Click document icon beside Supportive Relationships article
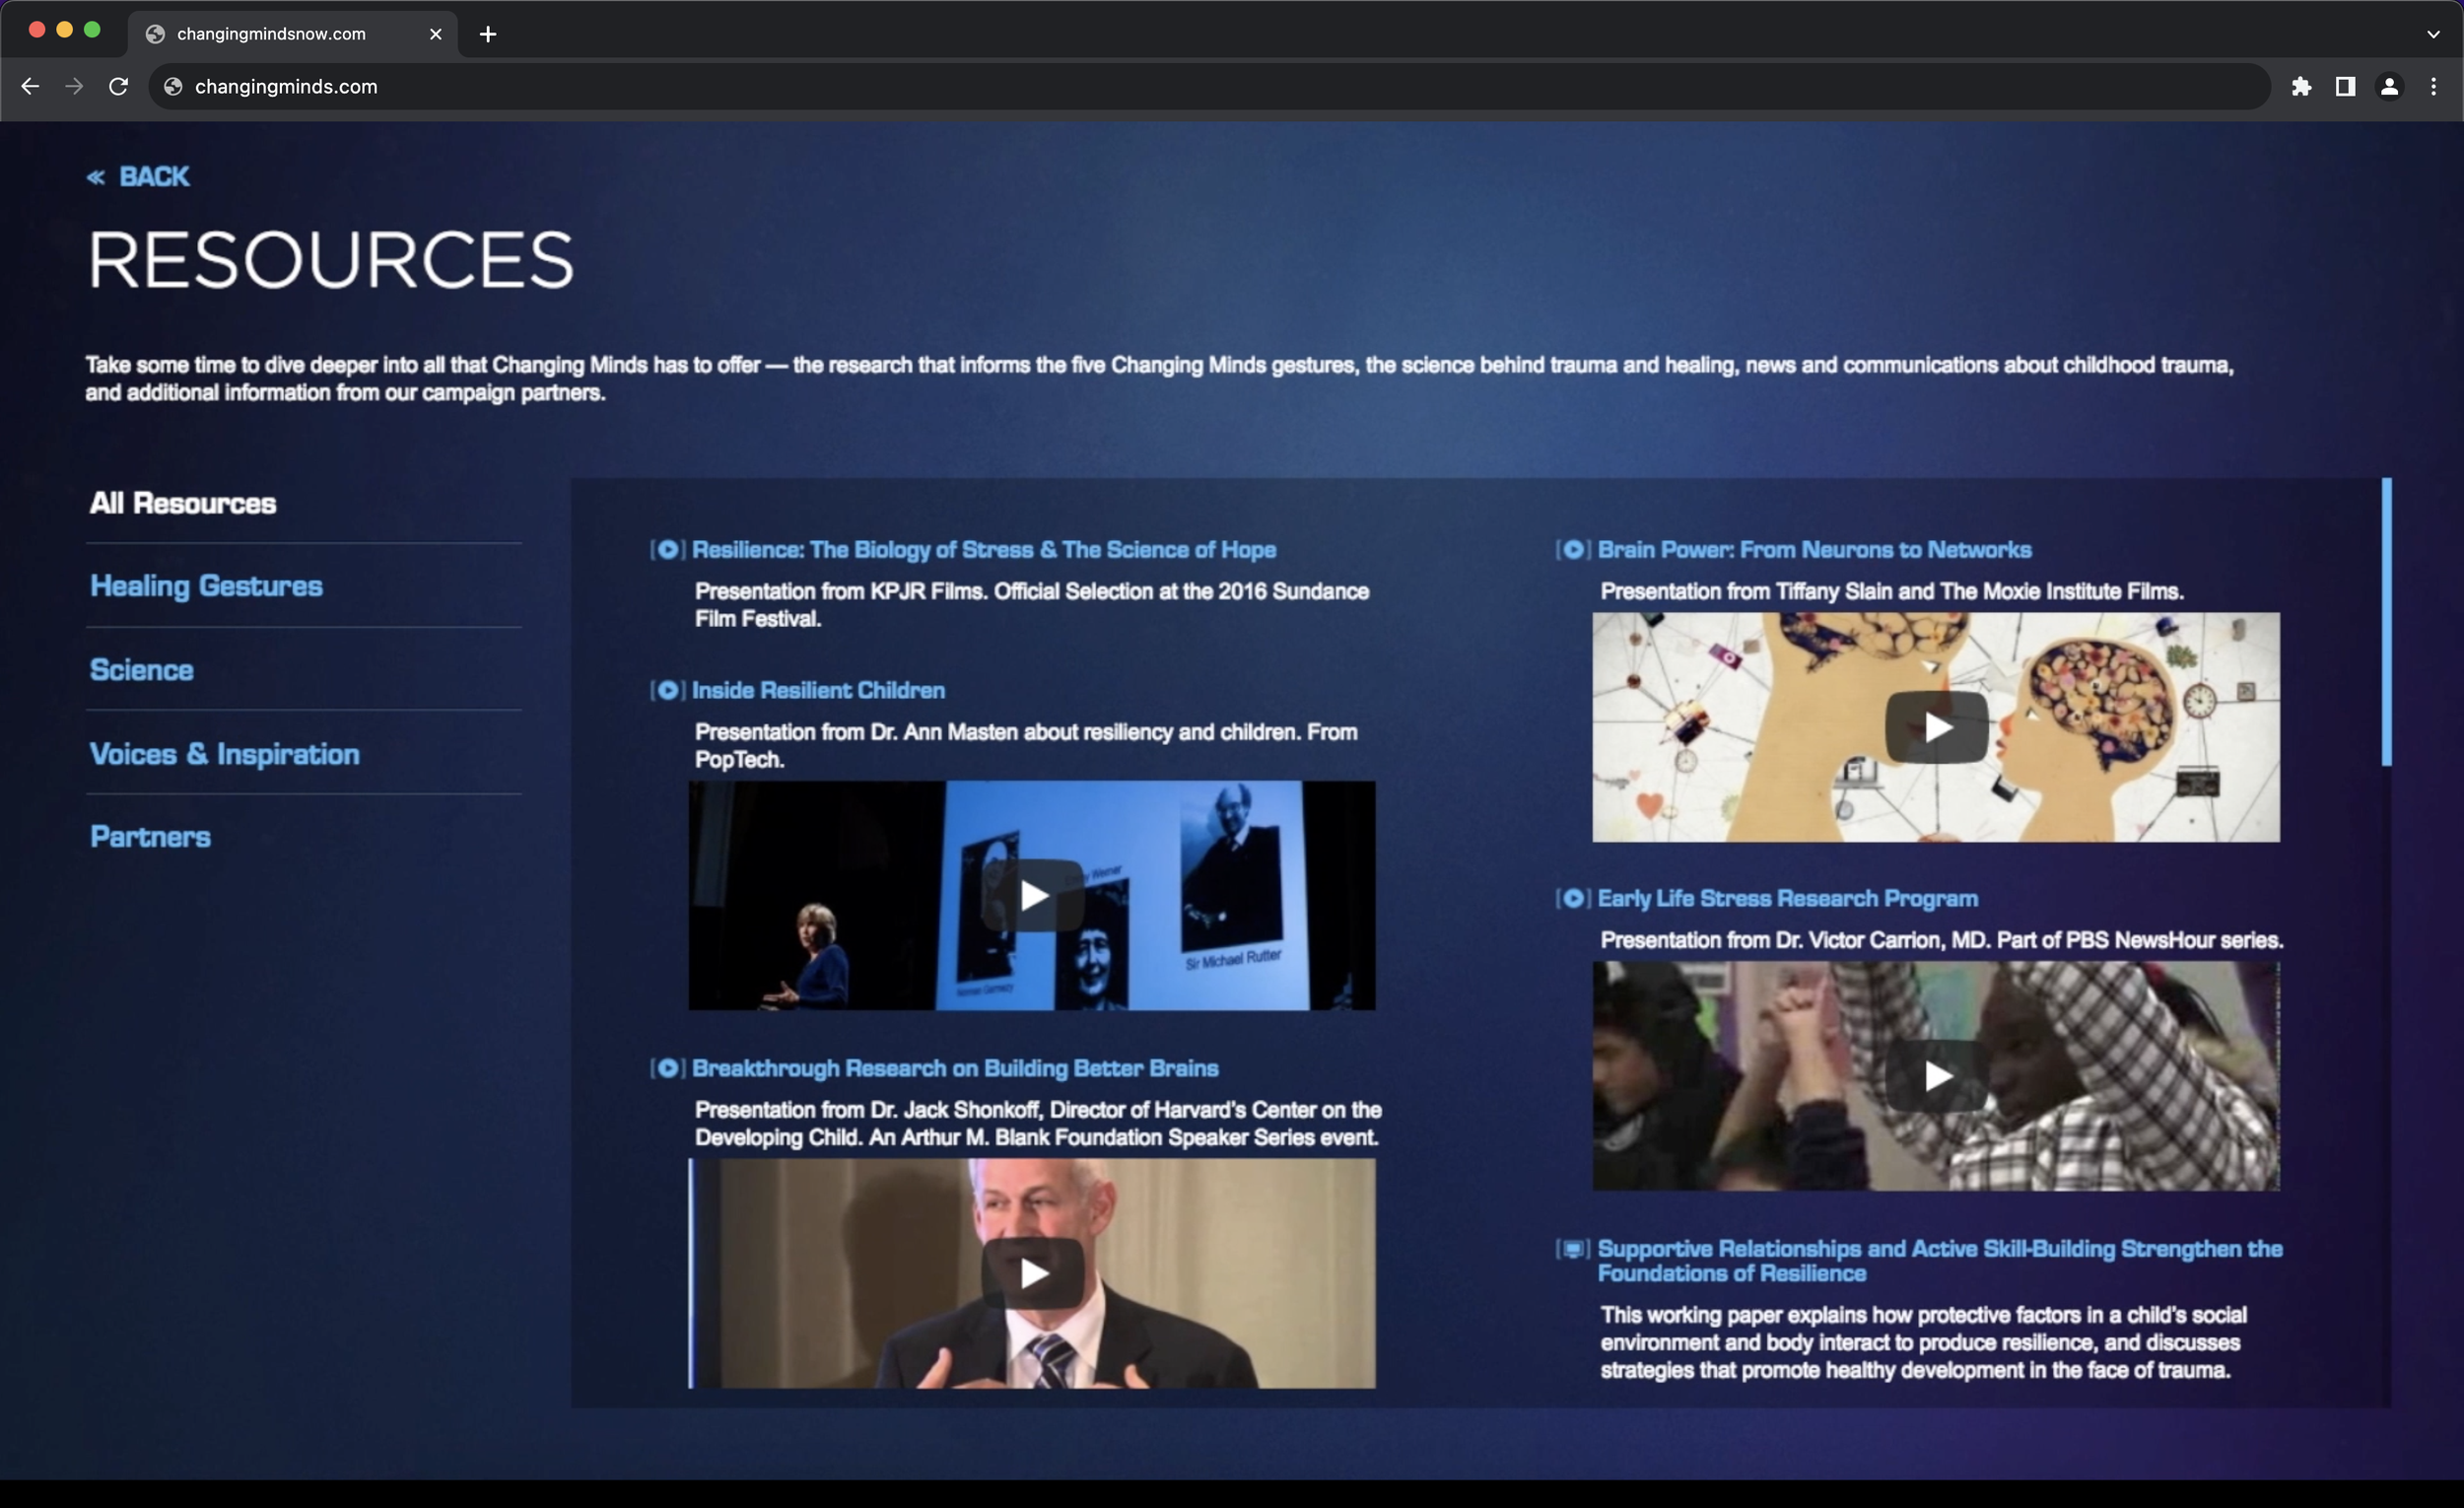This screenshot has height=1508, width=2464. pyautogui.click(x=1572, y=1249)
